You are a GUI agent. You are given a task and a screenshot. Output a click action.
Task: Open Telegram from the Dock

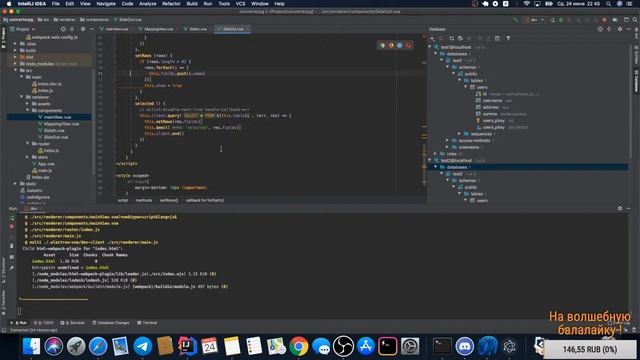pos(142,346)
